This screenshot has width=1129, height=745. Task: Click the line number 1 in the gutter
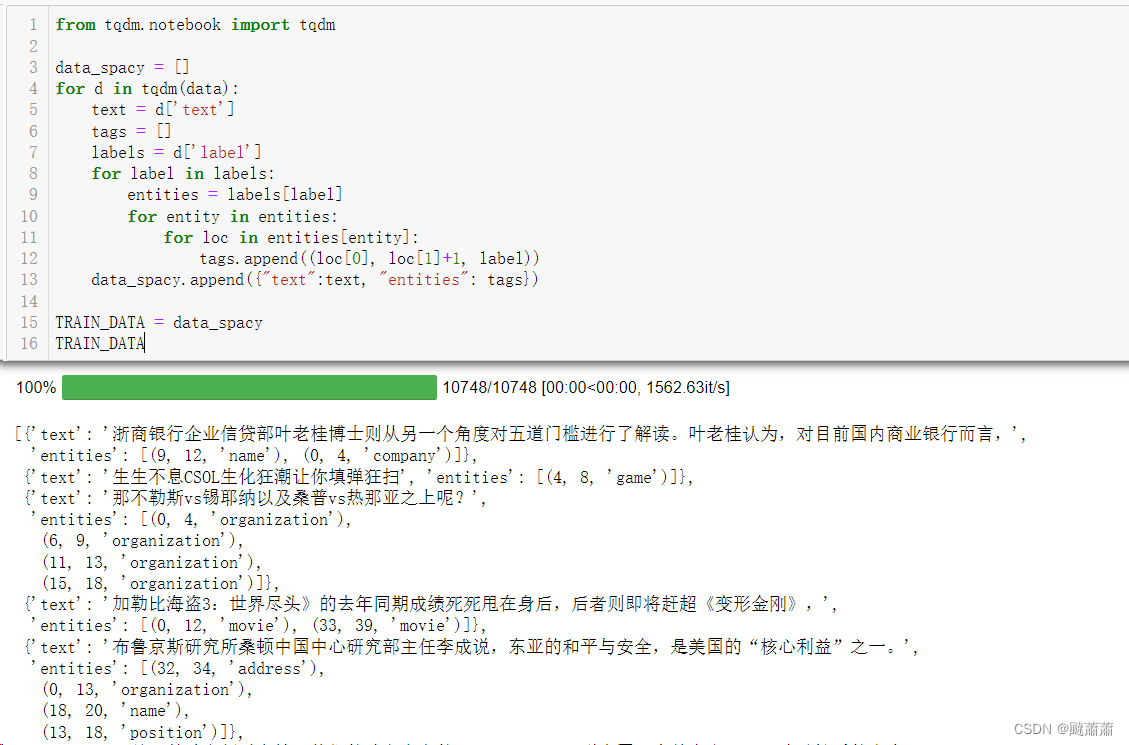click(x=33, y=24)
